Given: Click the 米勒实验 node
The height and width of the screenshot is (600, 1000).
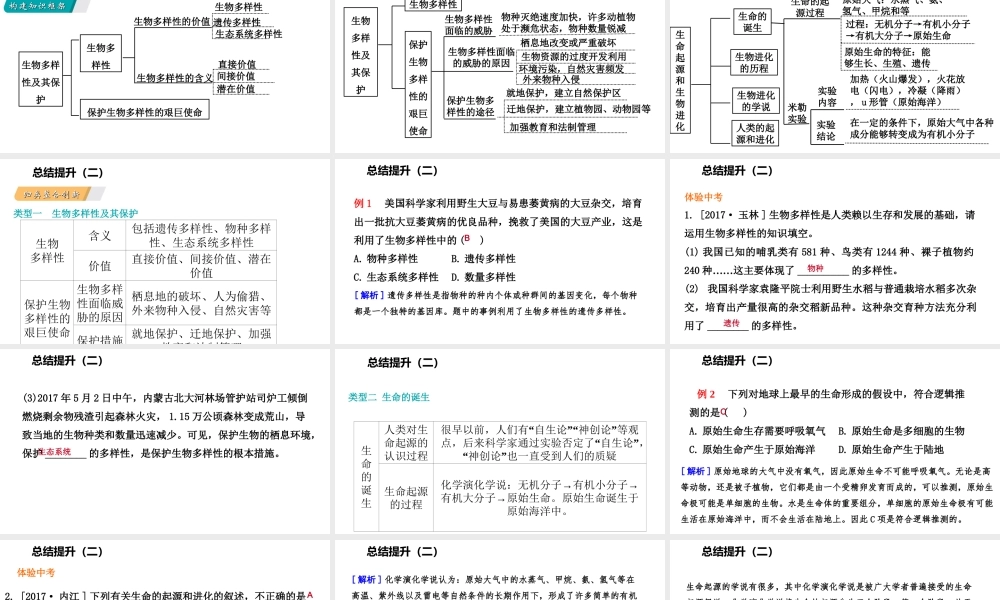Looking at the screenshot, I should point(797,113).
